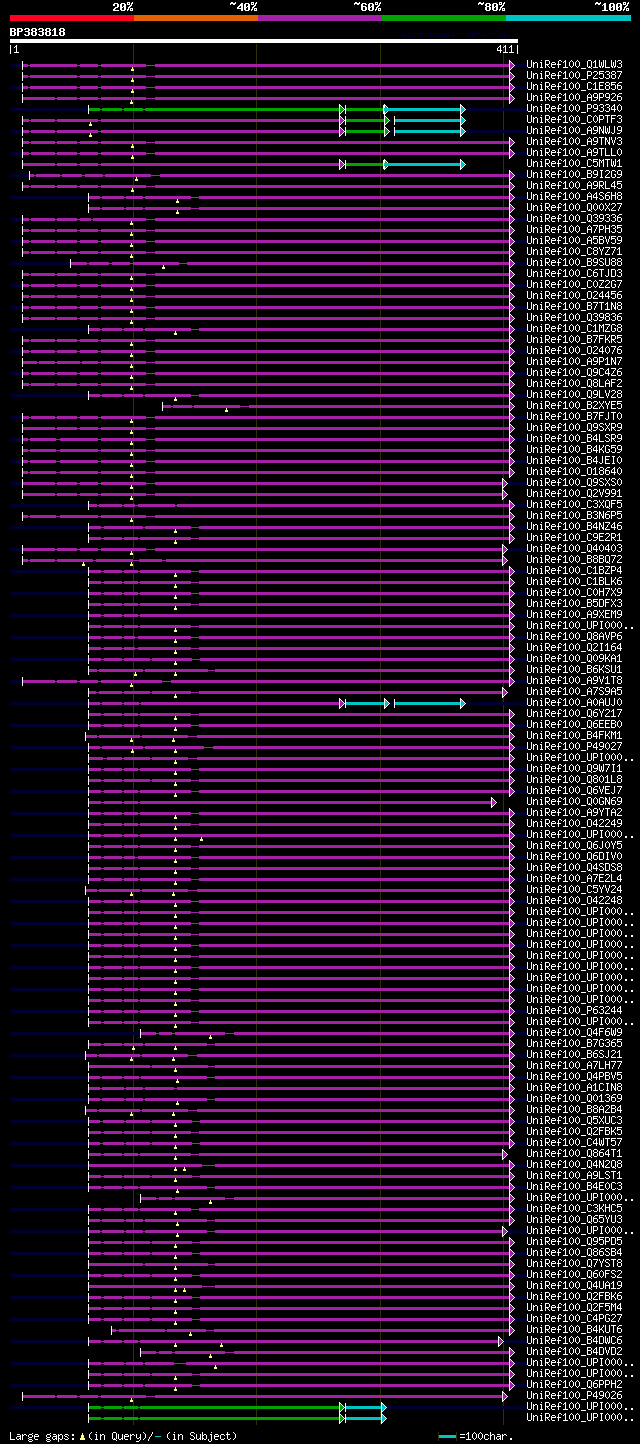
Task: Select UniRef100_A9TNV3 label
Action: pos(574,141)
